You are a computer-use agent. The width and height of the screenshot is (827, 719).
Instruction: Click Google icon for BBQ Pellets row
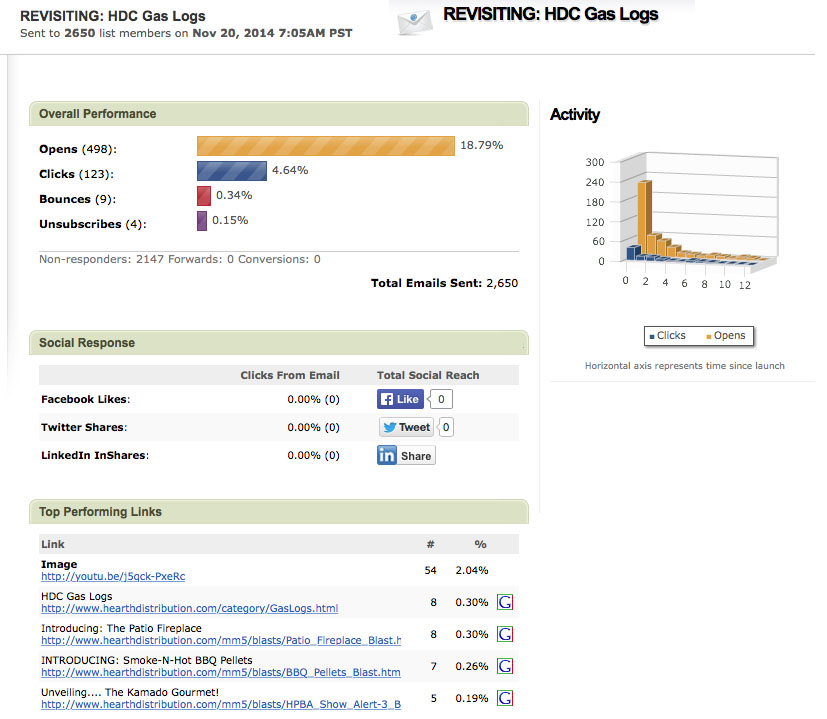click(x=505, y=666)
